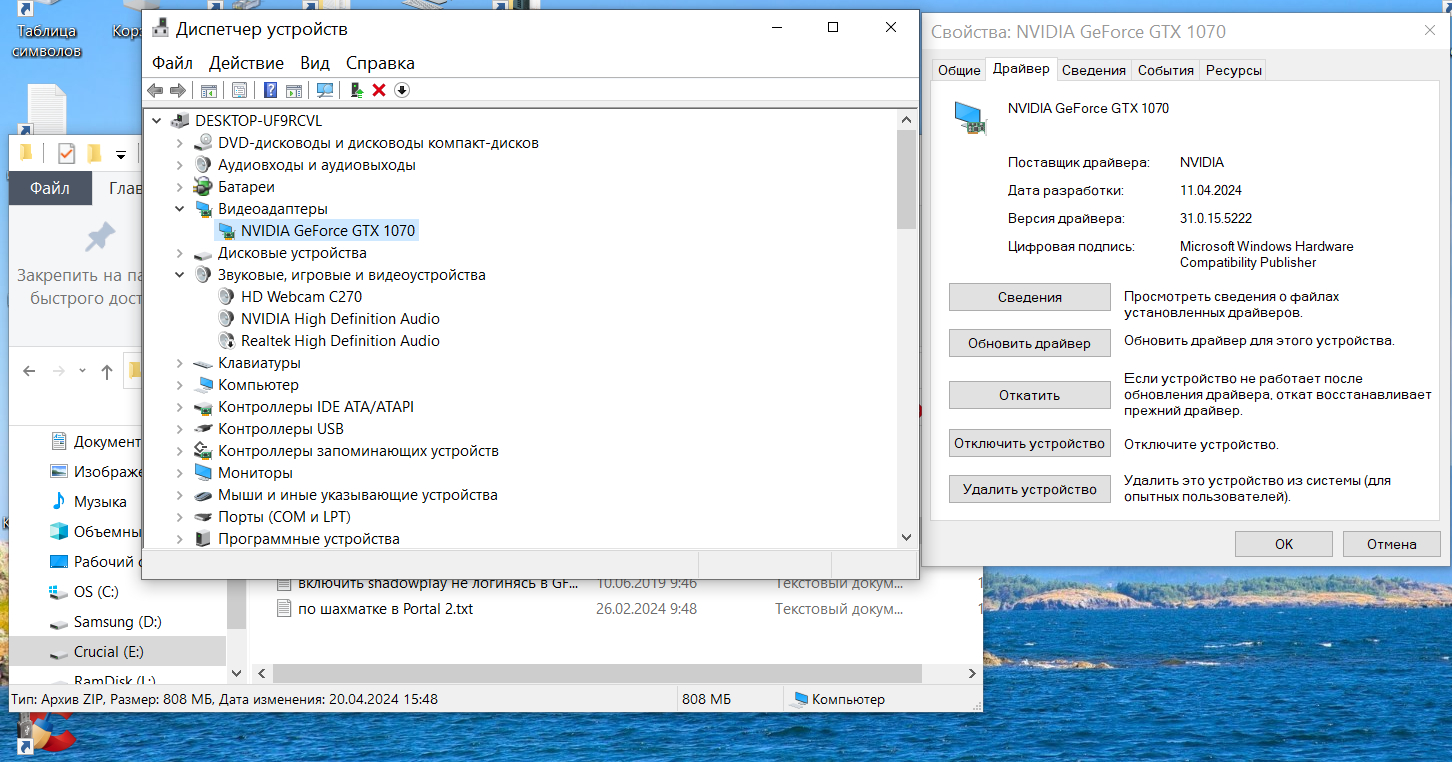1452x762 pixels.
Task: Open the Файл menu in Device Manager
Action: tap(172, 63)
